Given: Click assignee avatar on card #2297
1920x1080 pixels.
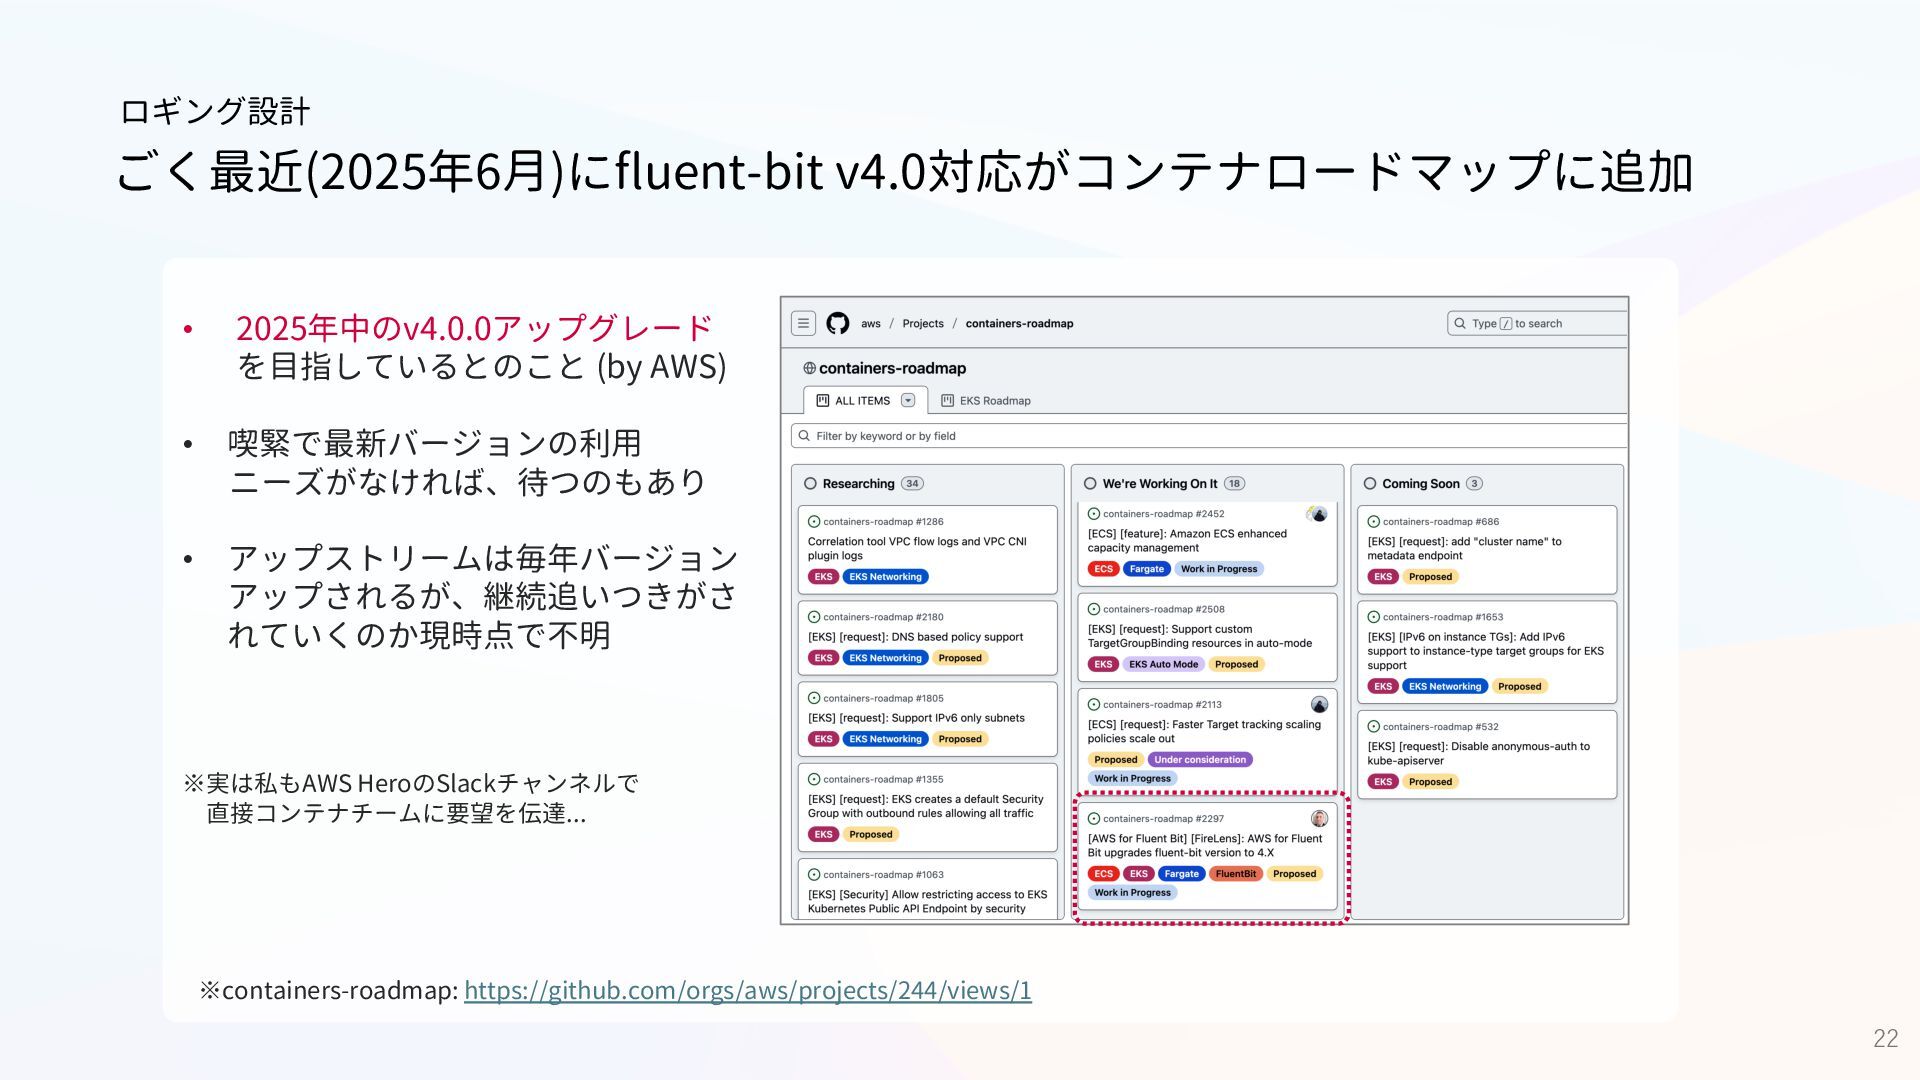Looking at the screenshot, I should pyautogui.click(x=1319, y=818).
